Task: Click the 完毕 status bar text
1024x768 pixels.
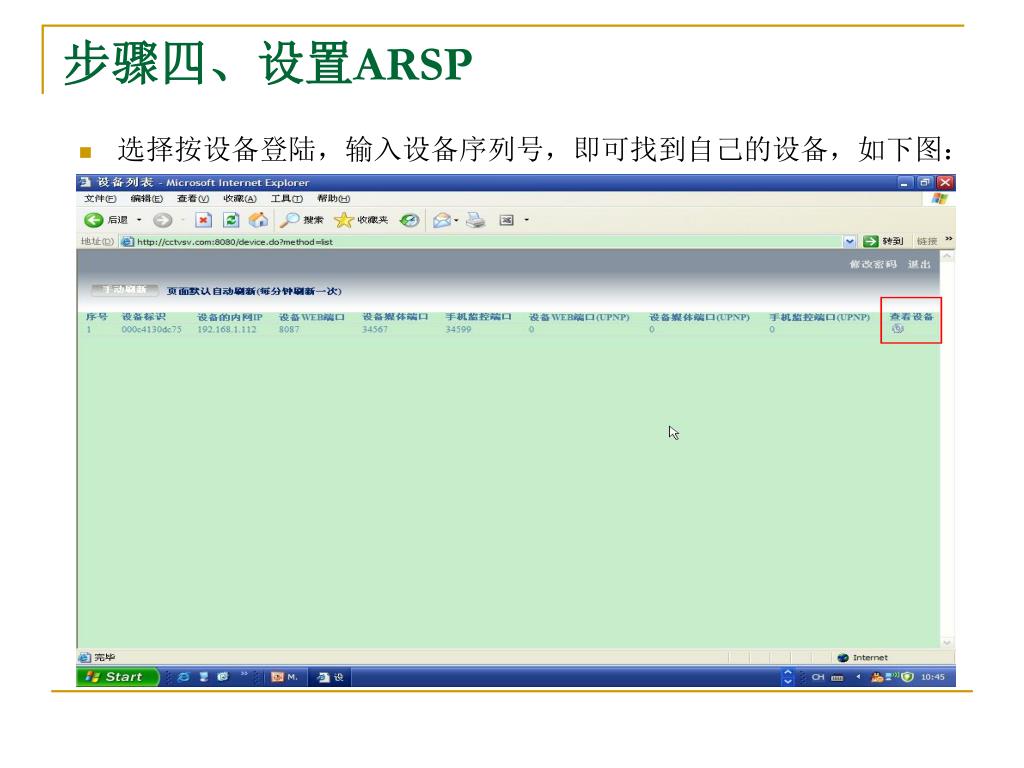Action: coord(104,658)
